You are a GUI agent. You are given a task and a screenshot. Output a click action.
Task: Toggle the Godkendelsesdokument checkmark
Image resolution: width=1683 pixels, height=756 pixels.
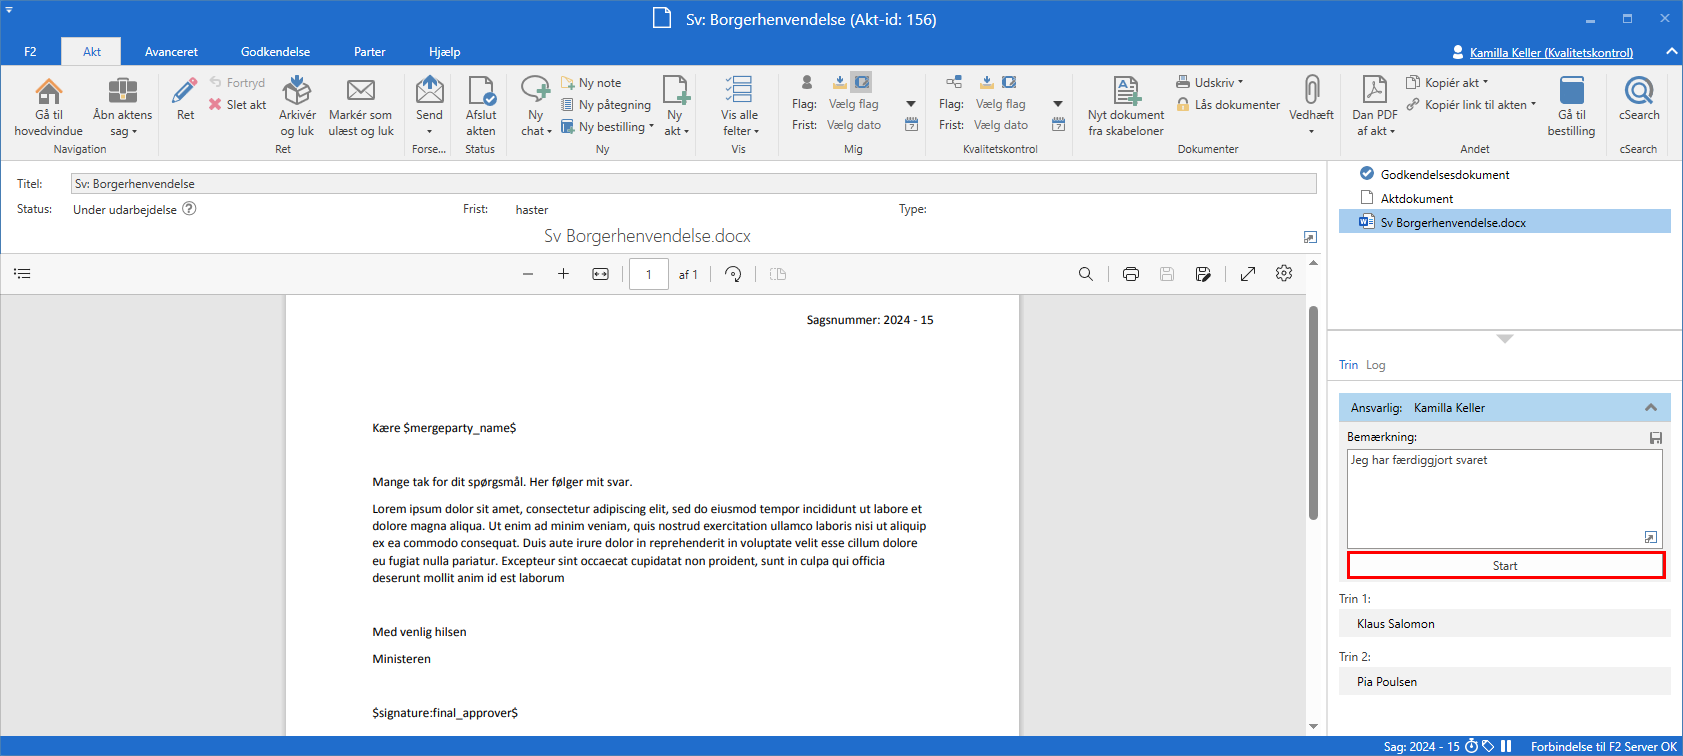(x=1367, y=174)
